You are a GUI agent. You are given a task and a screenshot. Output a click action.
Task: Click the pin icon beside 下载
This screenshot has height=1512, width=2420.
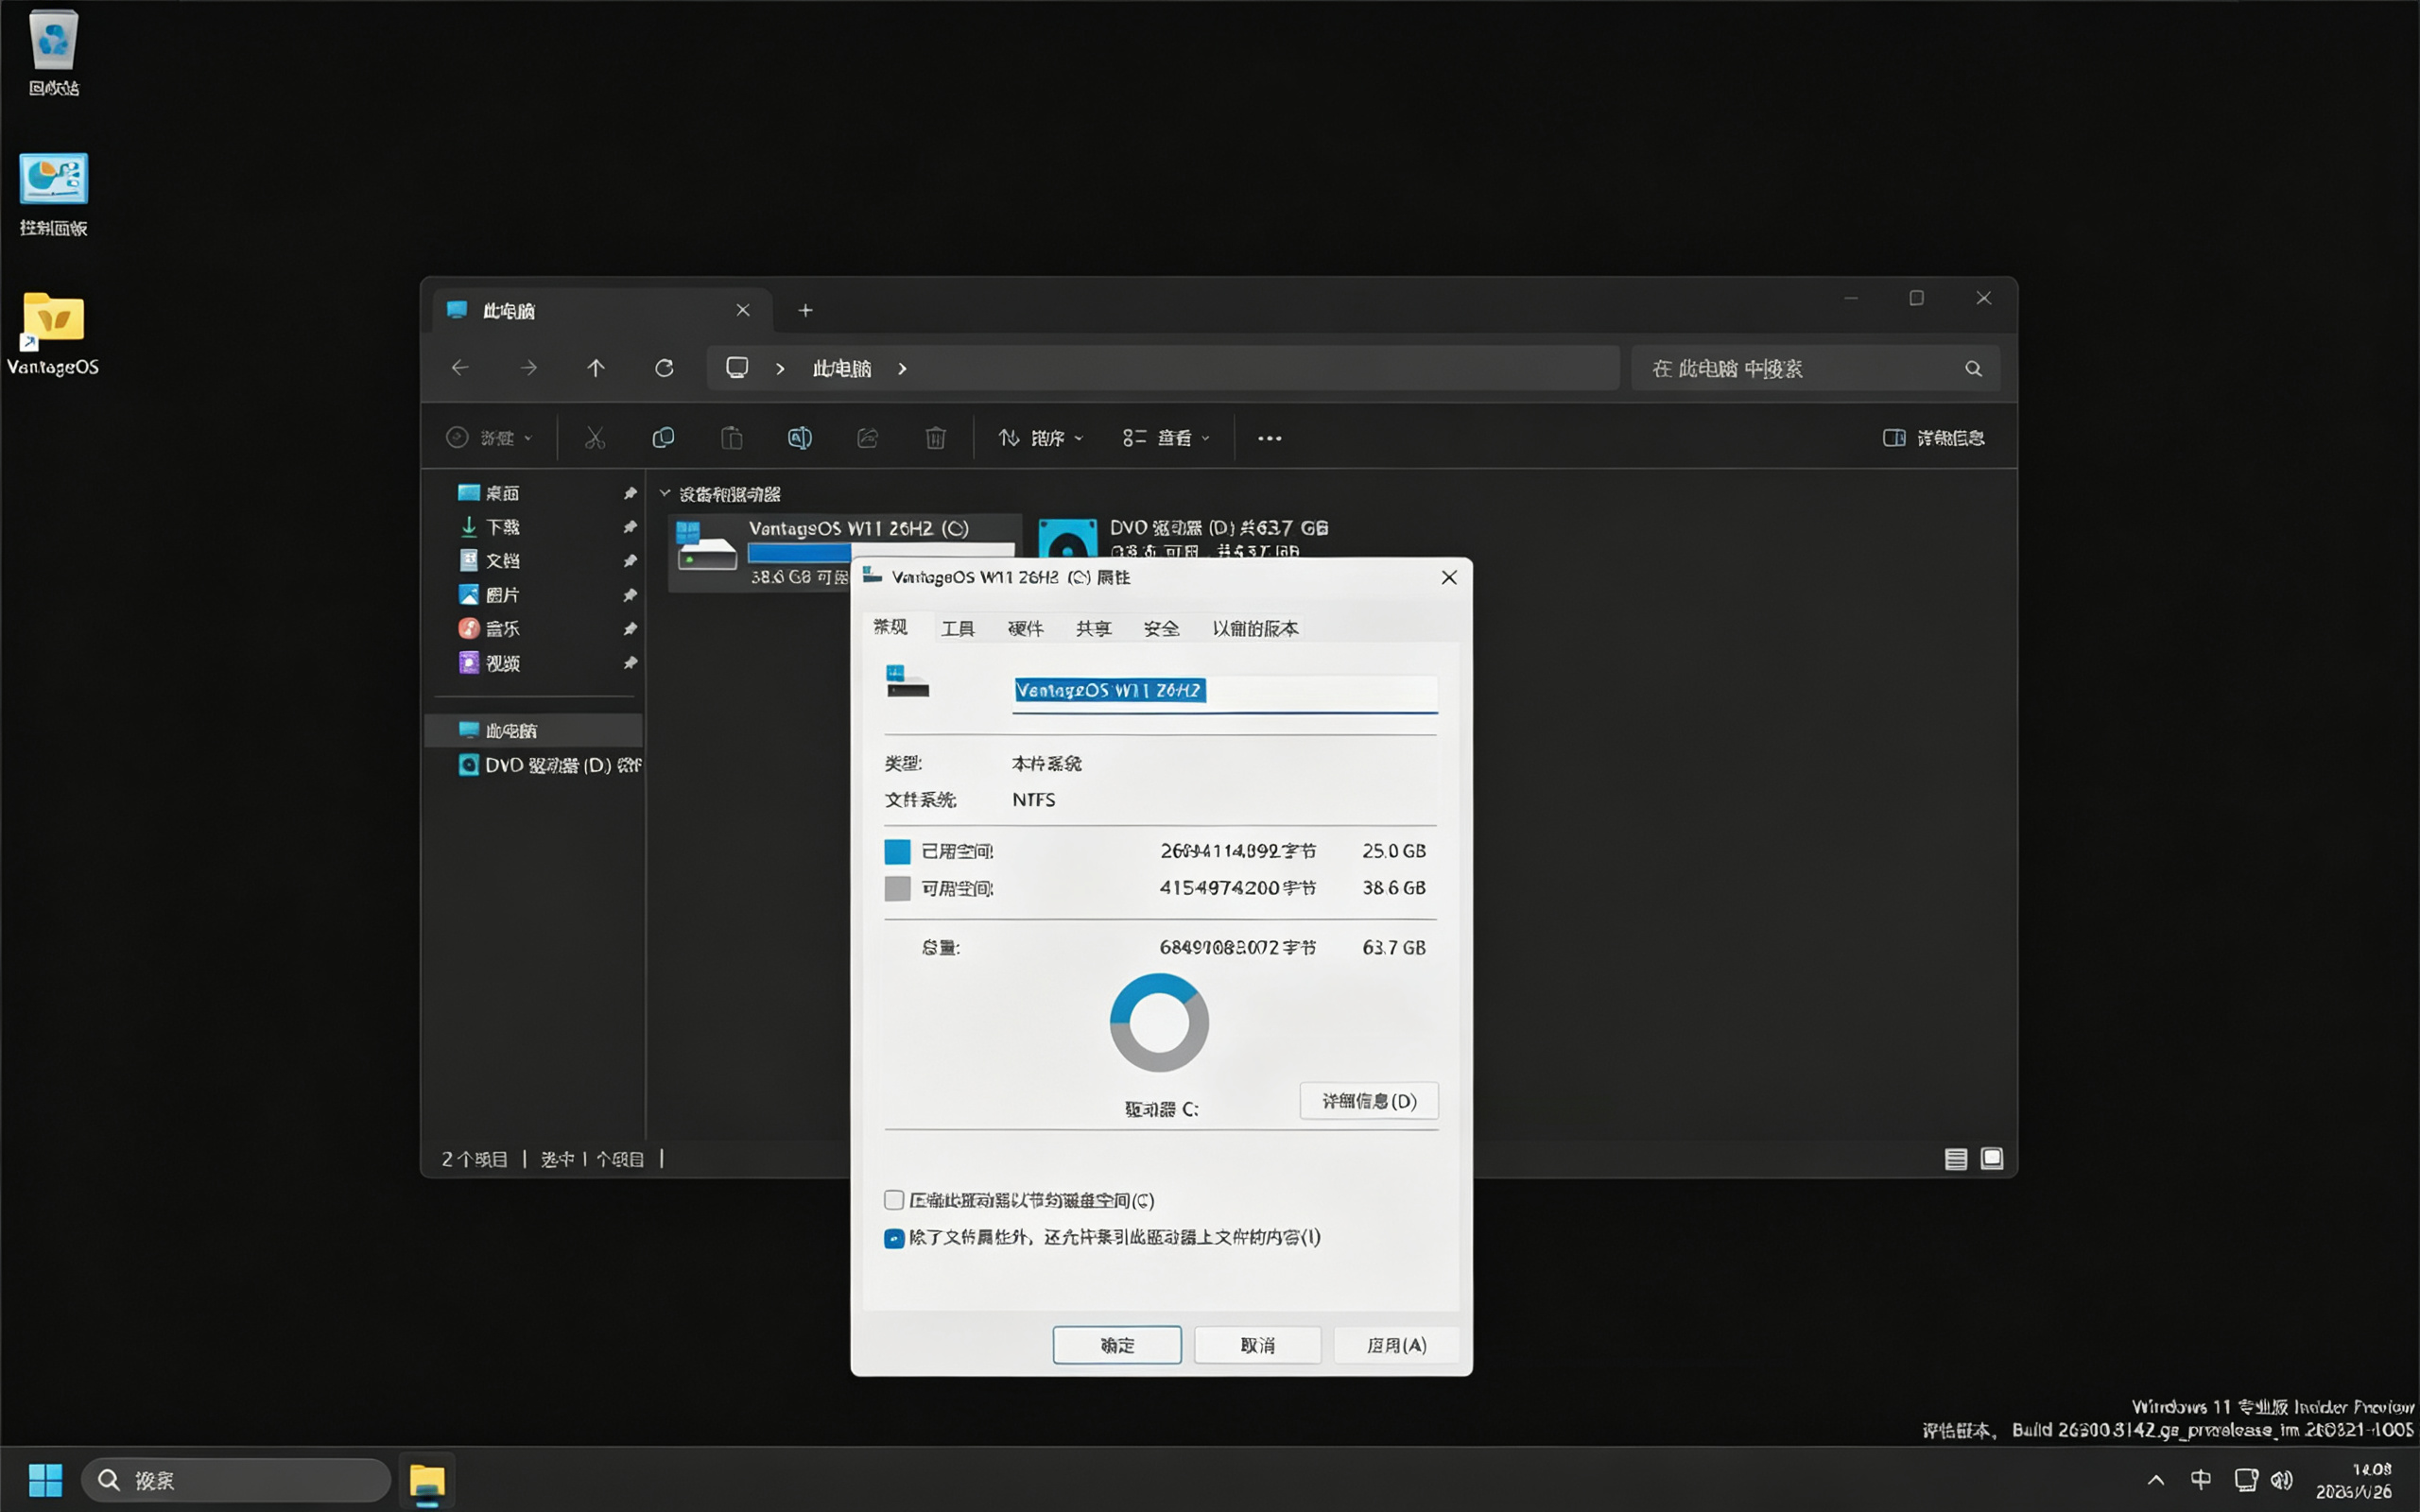(x=630, y=527)
